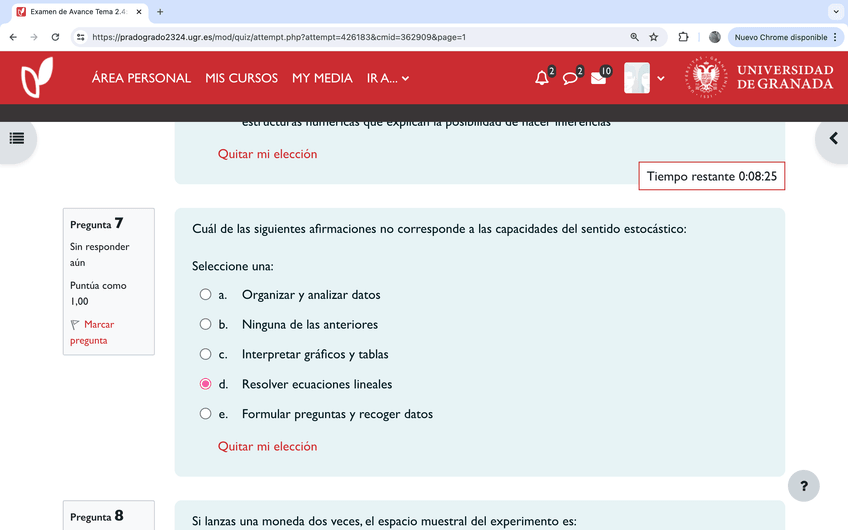Open Chrome three-dot menu
This screenshot has width=848, height=530.
click(836, 37)
